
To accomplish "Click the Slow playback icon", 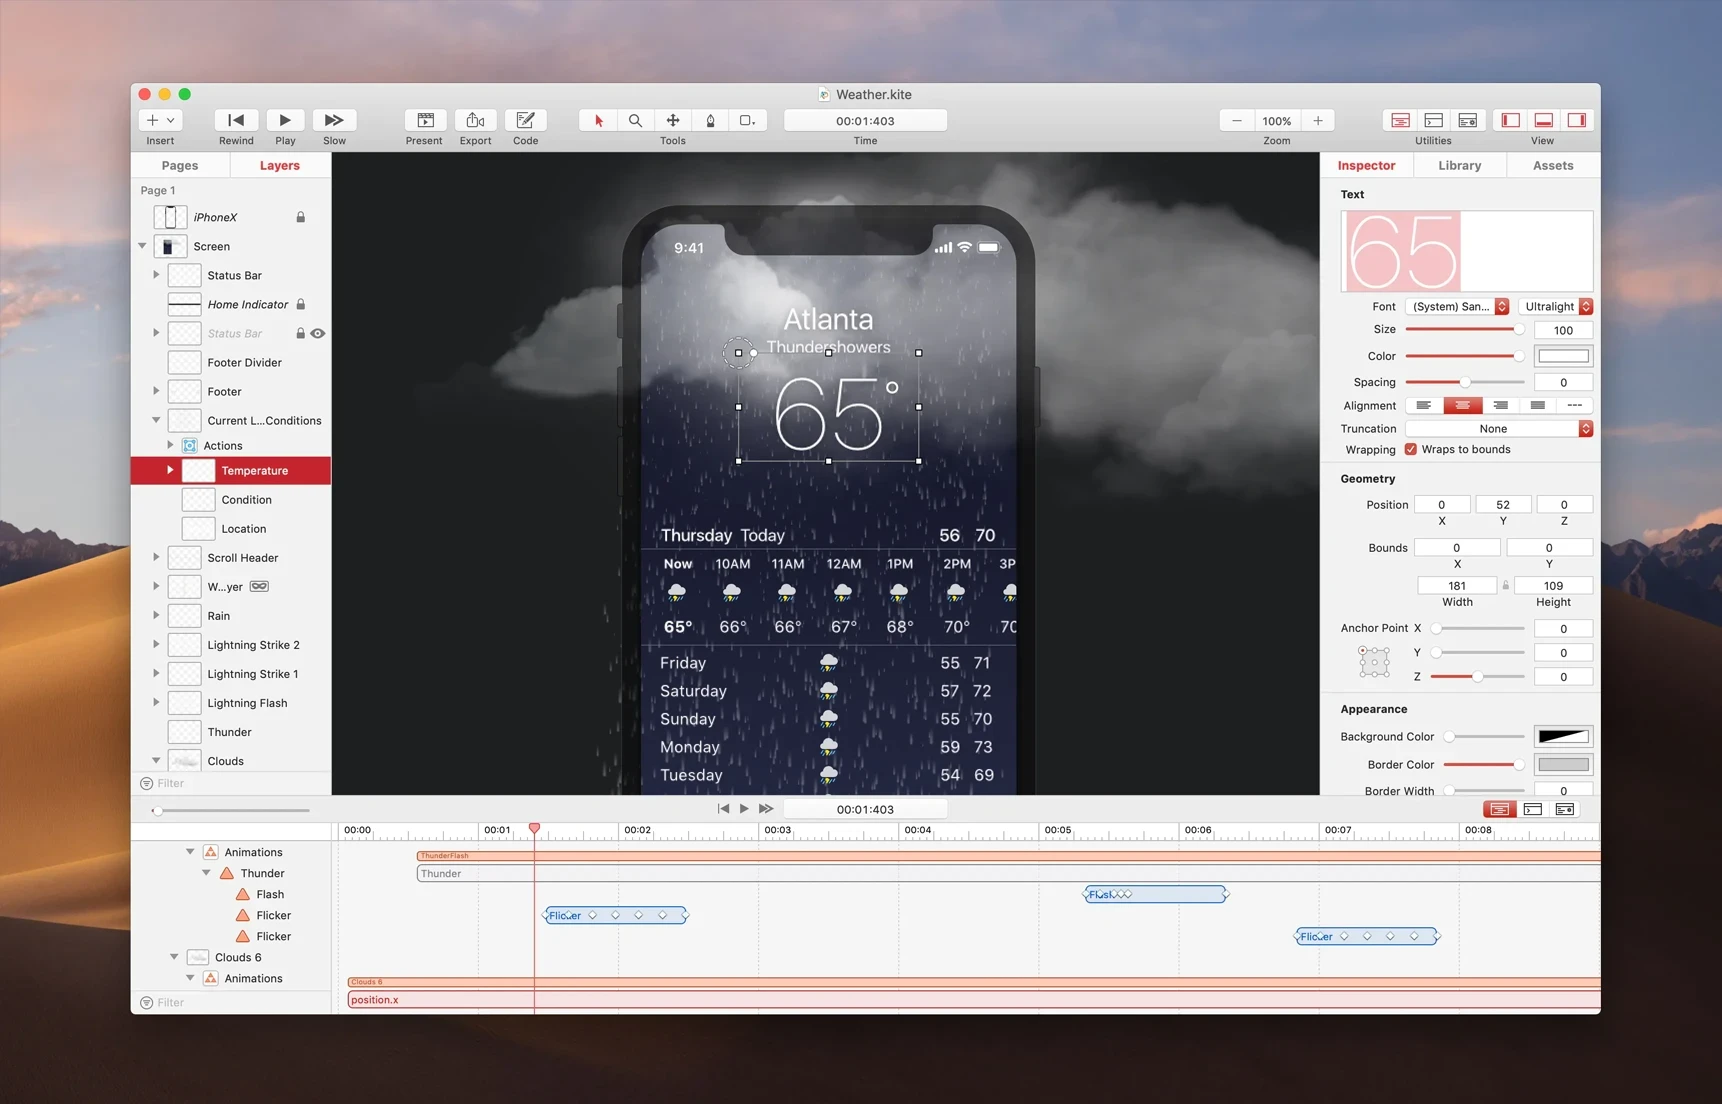I will tap(334, 120).
